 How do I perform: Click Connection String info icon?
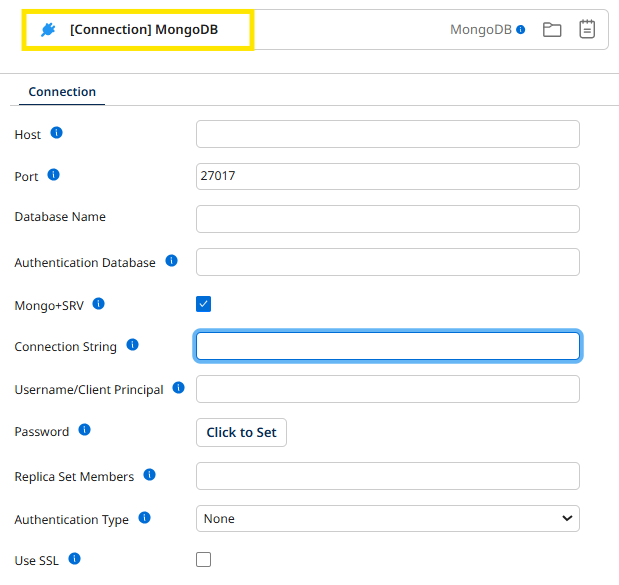click(132, 345)
